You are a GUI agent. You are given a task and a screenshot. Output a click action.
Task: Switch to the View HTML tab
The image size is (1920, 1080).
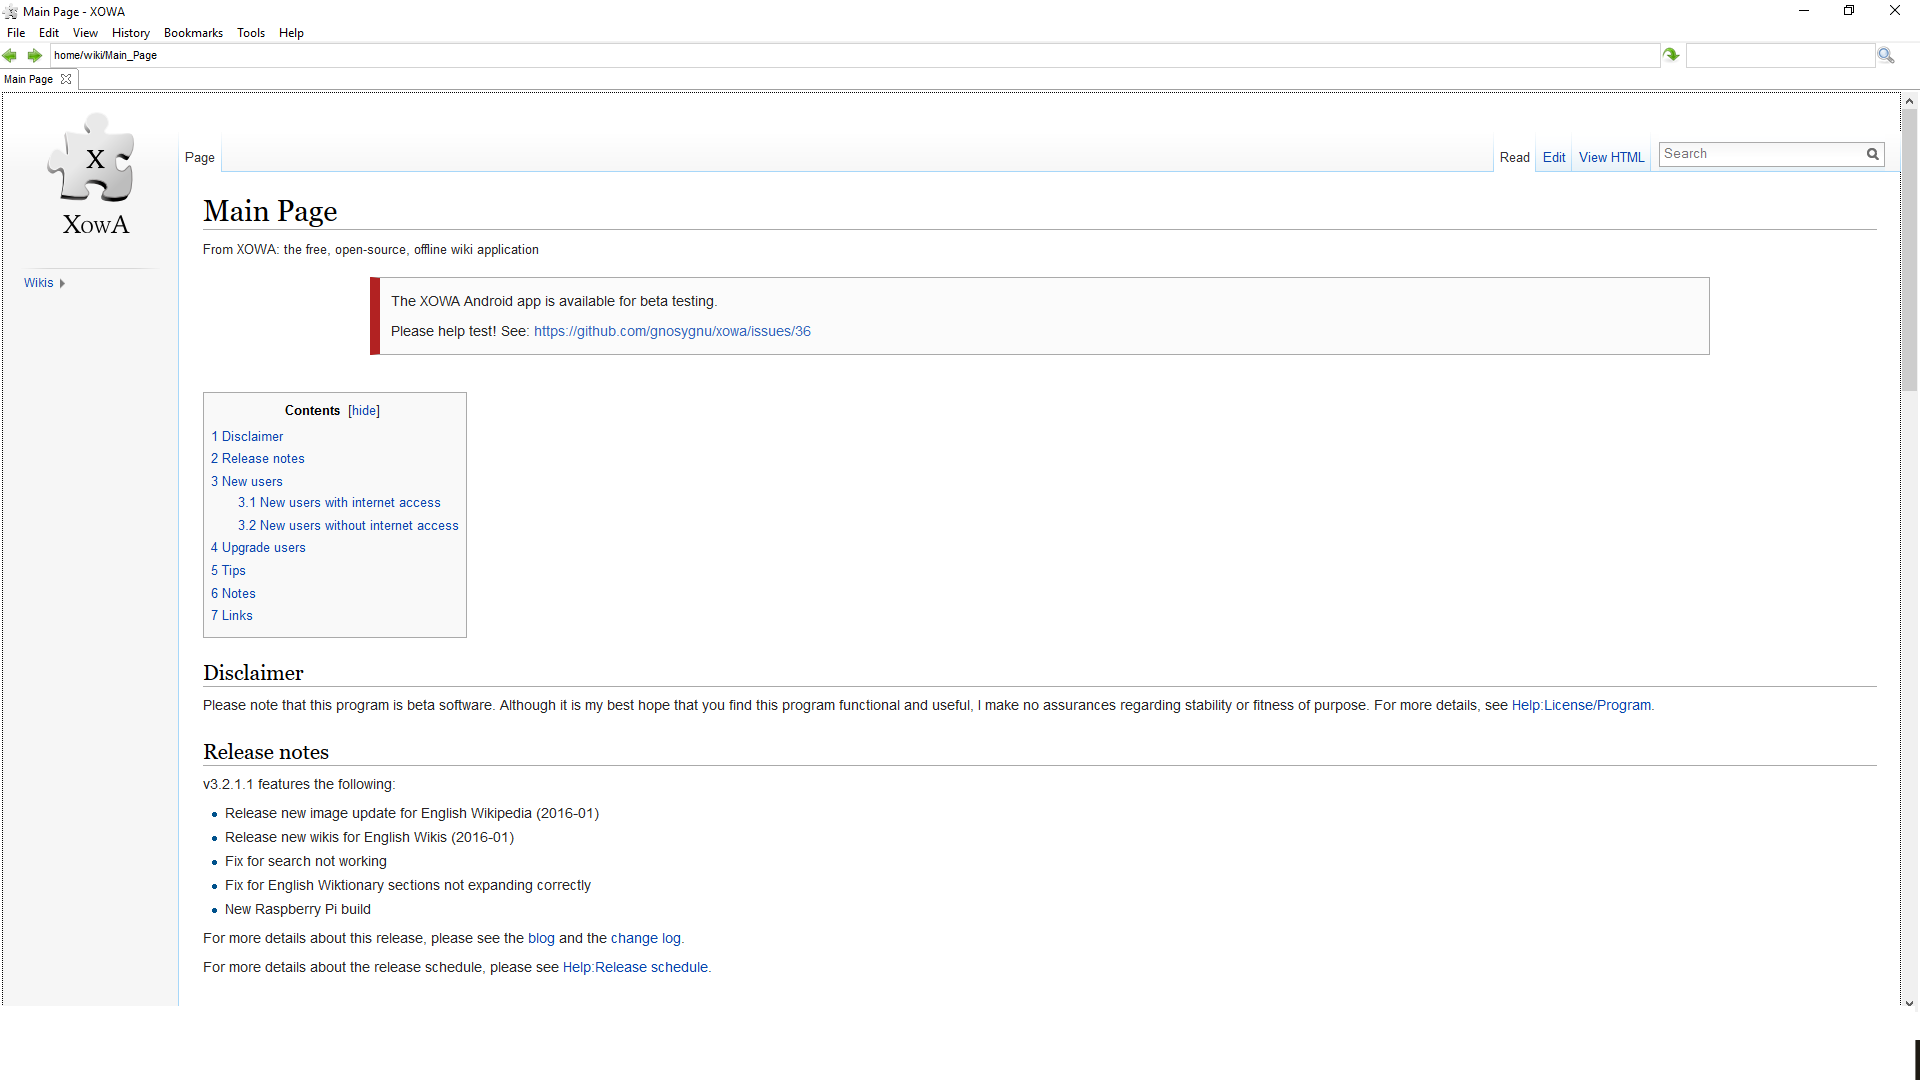click(1611, 158)
